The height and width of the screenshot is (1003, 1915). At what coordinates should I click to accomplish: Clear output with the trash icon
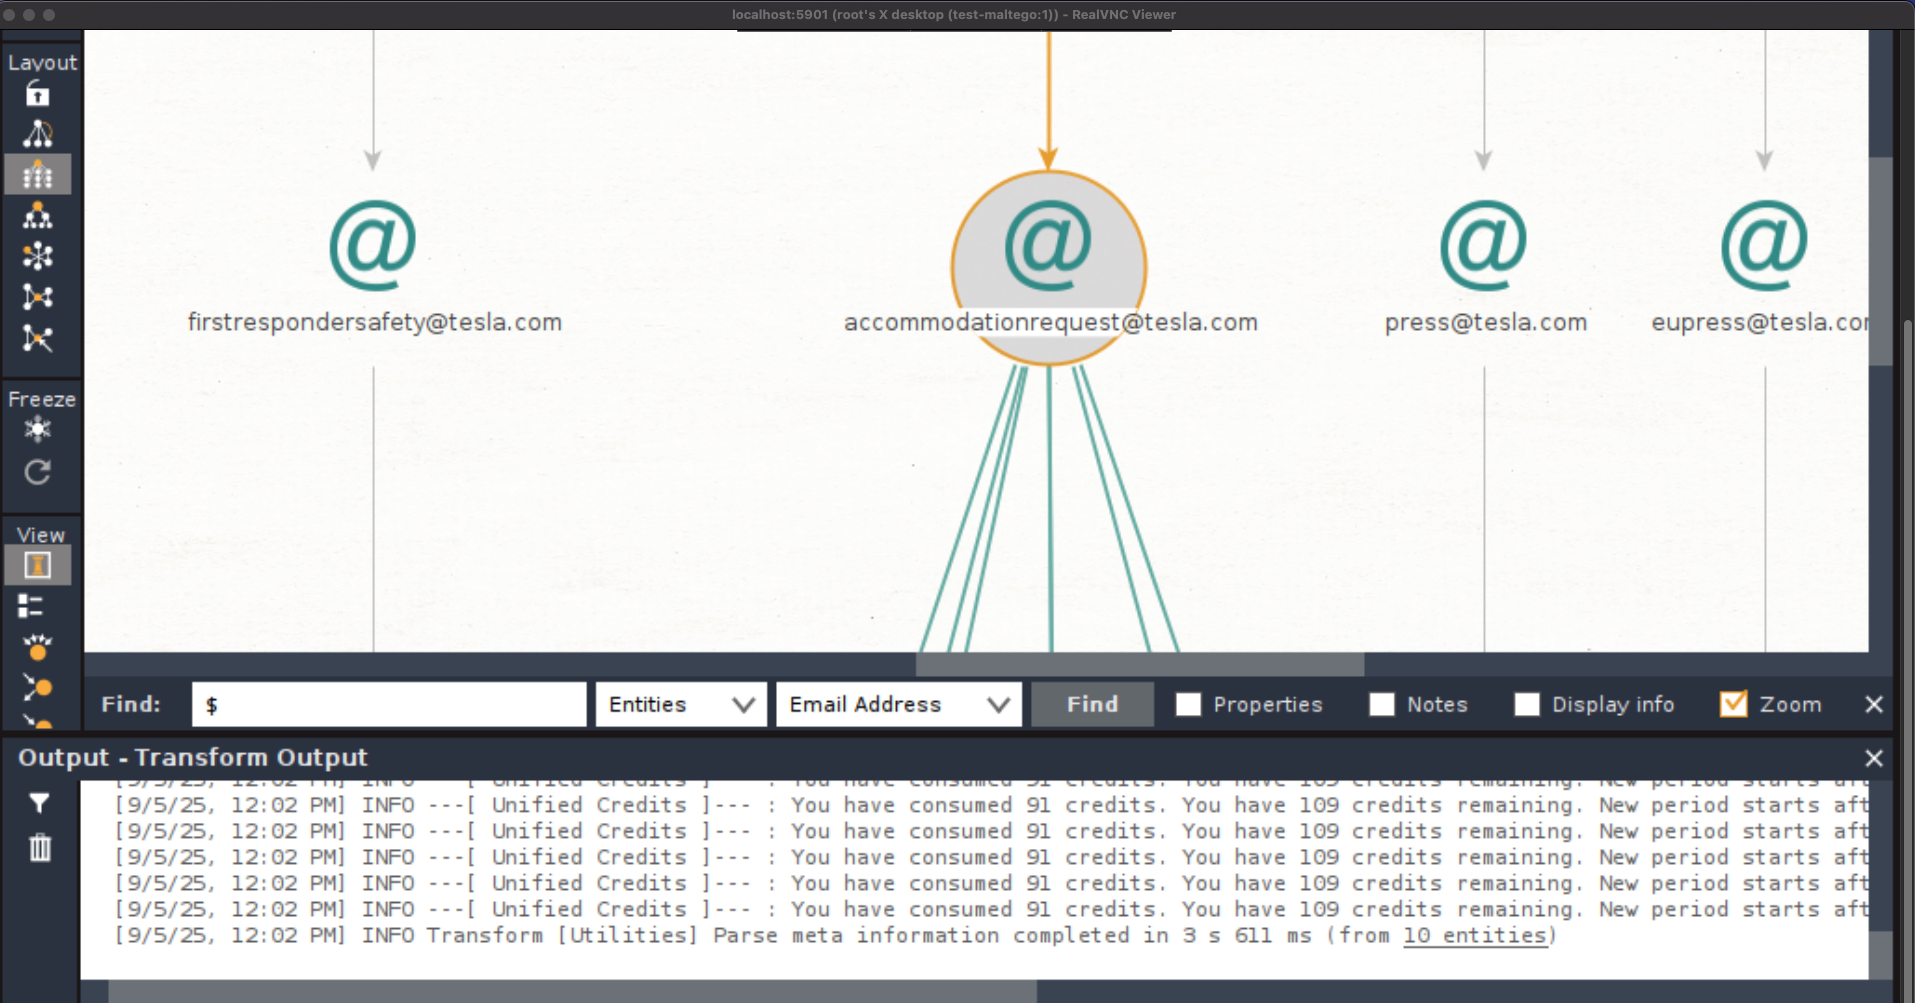(39, 848)
